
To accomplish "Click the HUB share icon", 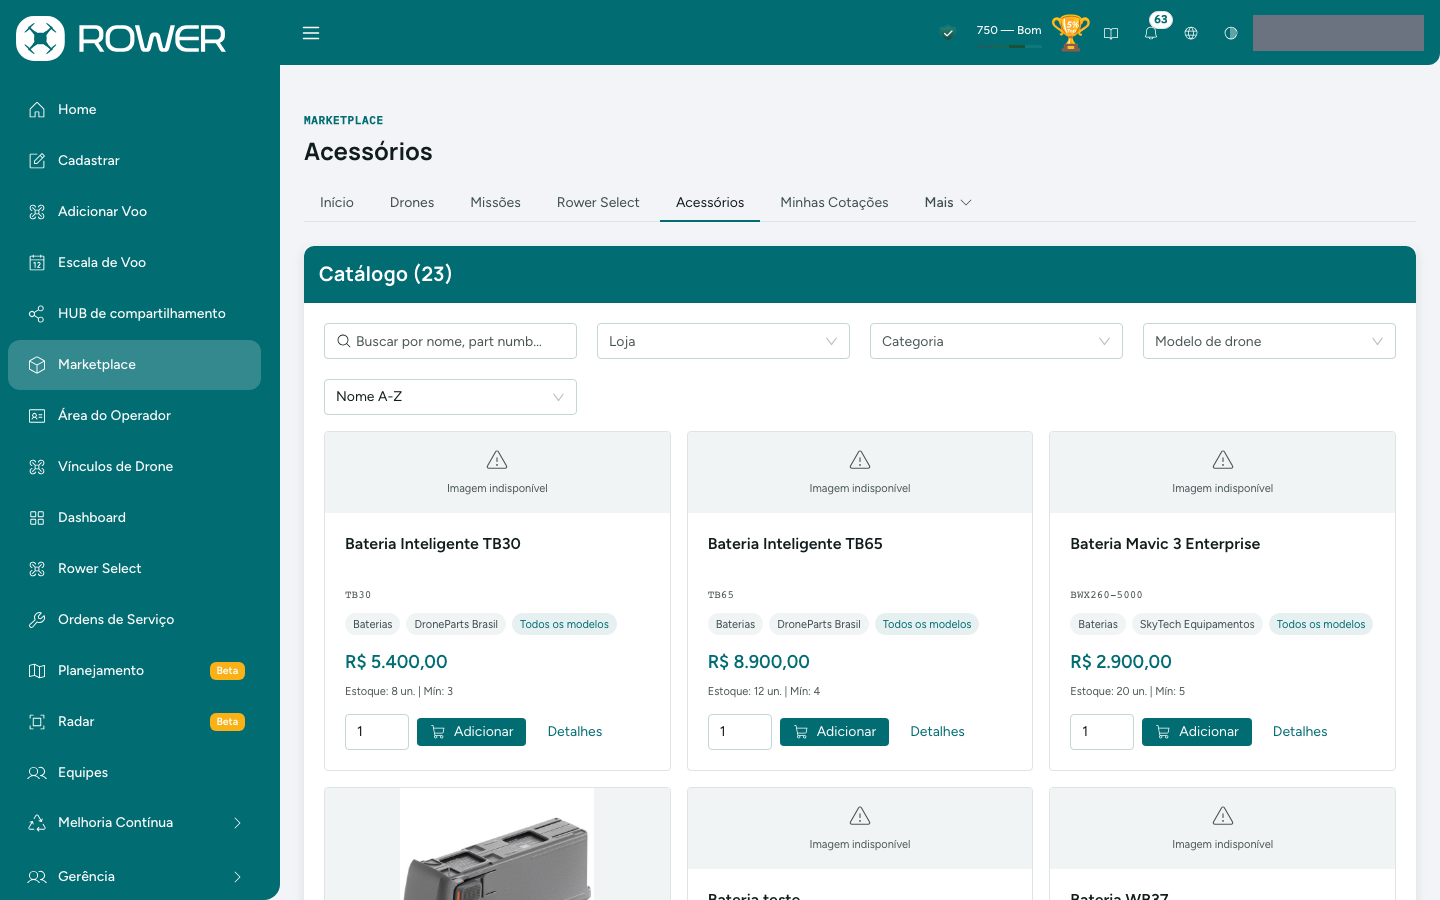I will coord(37,314).
